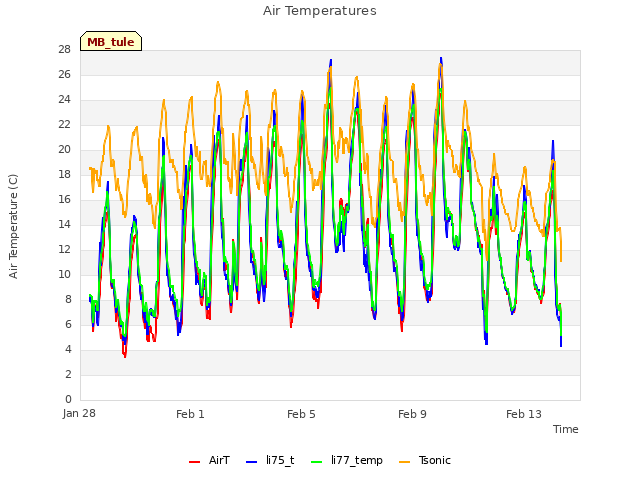Image resolution: width=640 pixels, height=480 pixels.
Task: Click the red AirT legend swatch
Action: [194, 462]
